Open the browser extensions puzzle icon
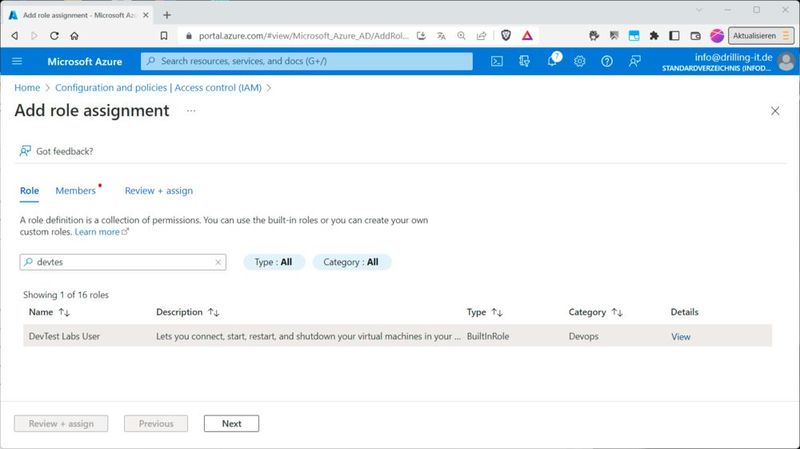The height and width of the screenshot is (449, 800). coord(654,36)
